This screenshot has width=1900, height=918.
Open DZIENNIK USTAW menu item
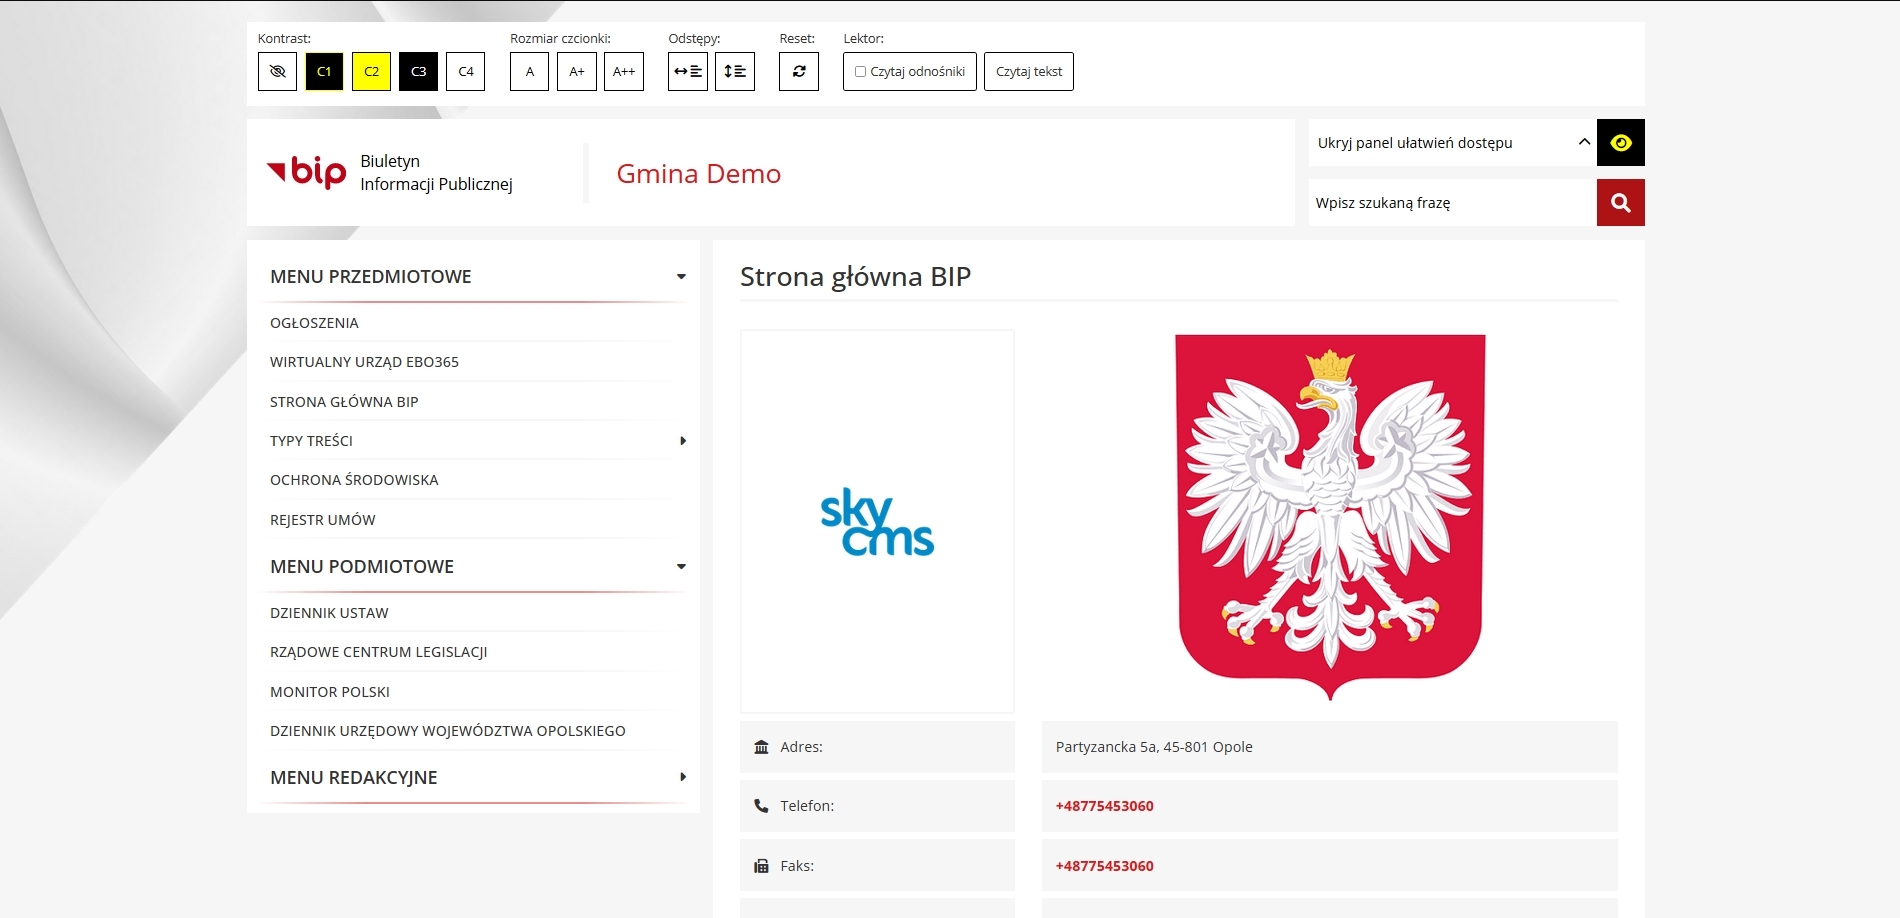click(x=329, y=613)
